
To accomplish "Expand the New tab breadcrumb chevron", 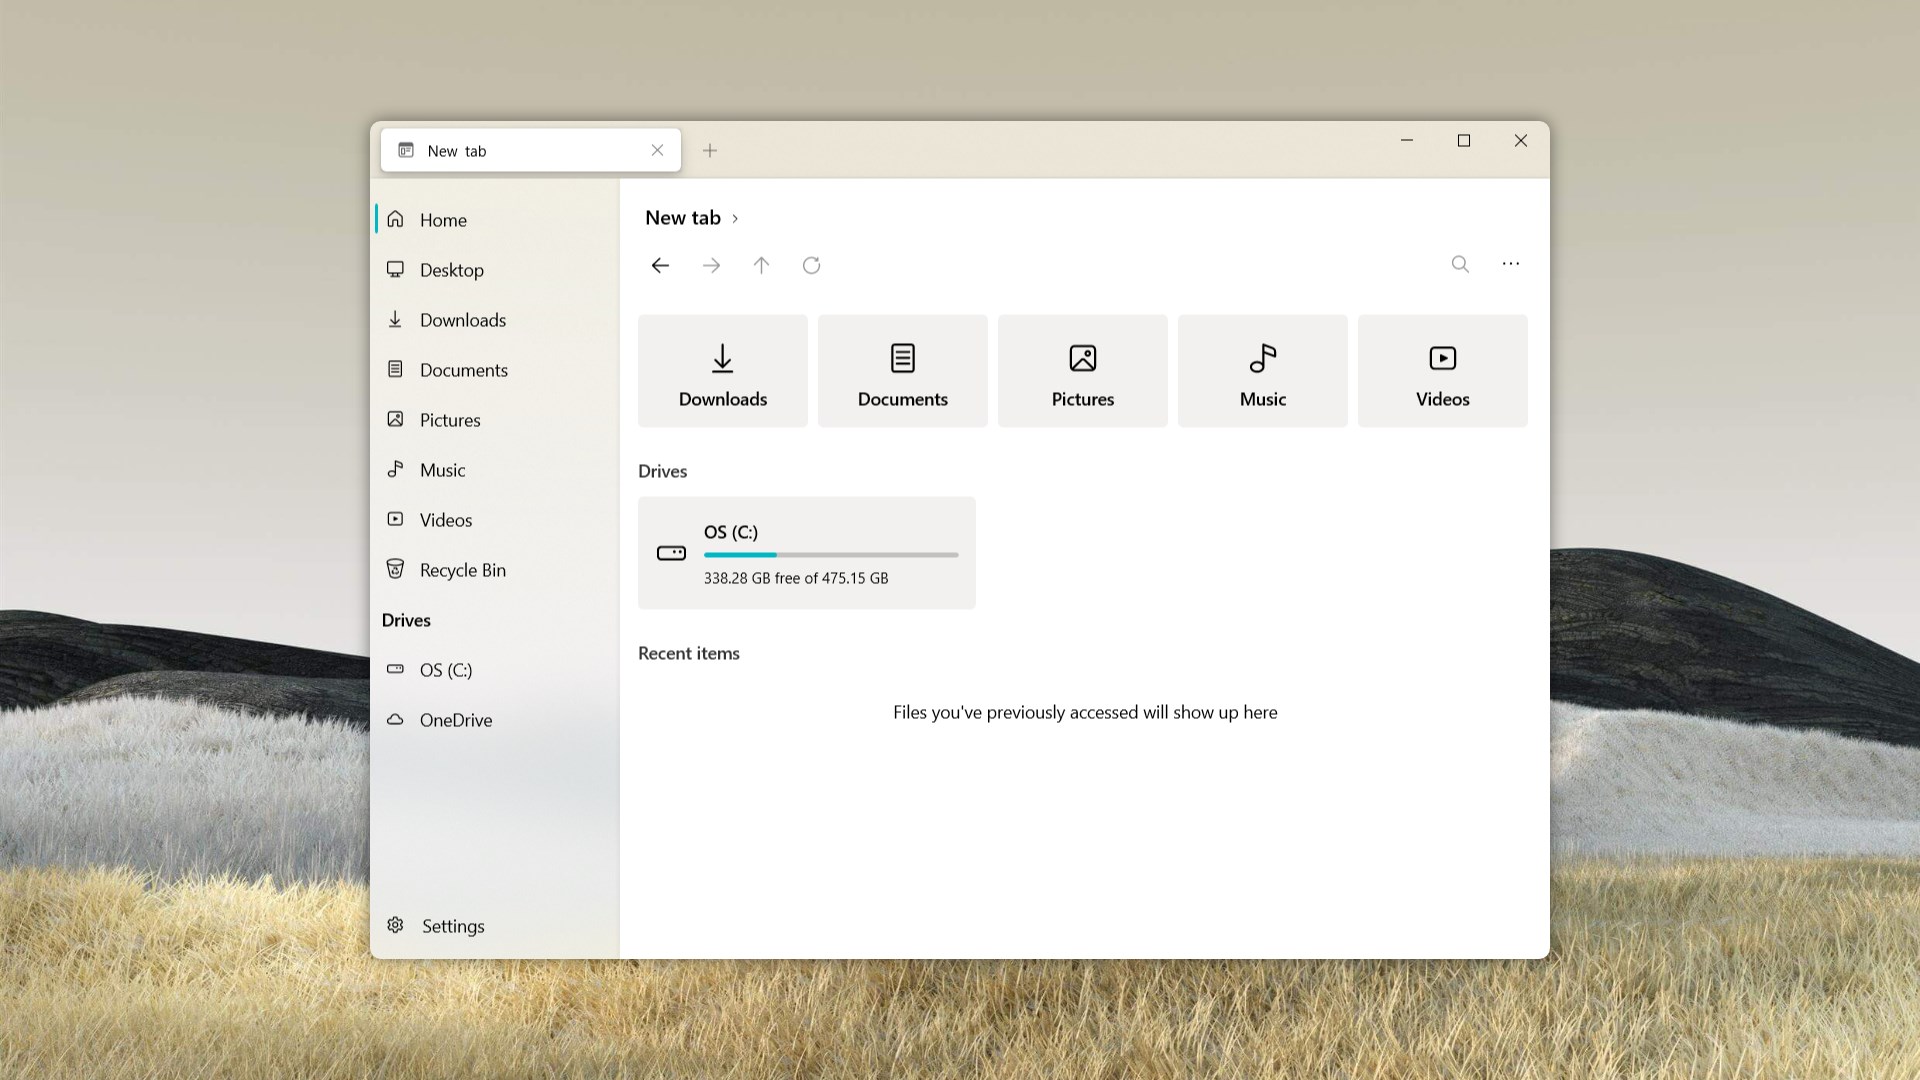I will [736, 218].
